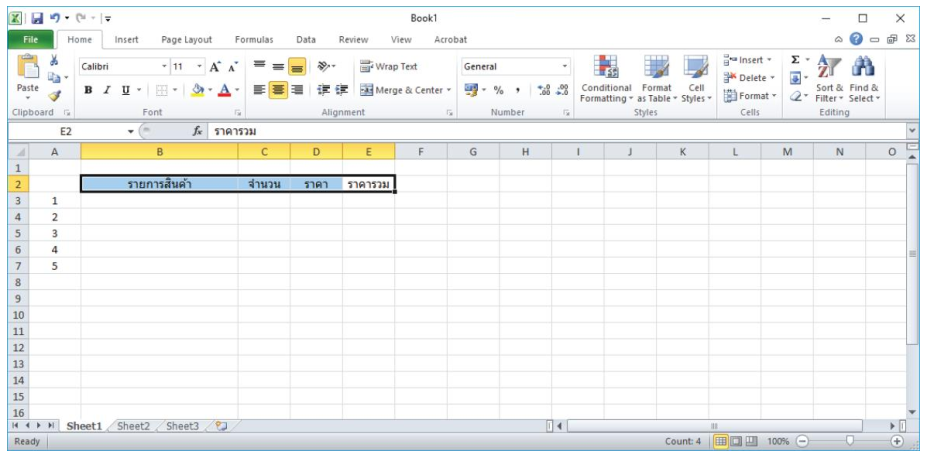Toggle Italic formatting
This screenshot has height=459, width=925.
106,90
